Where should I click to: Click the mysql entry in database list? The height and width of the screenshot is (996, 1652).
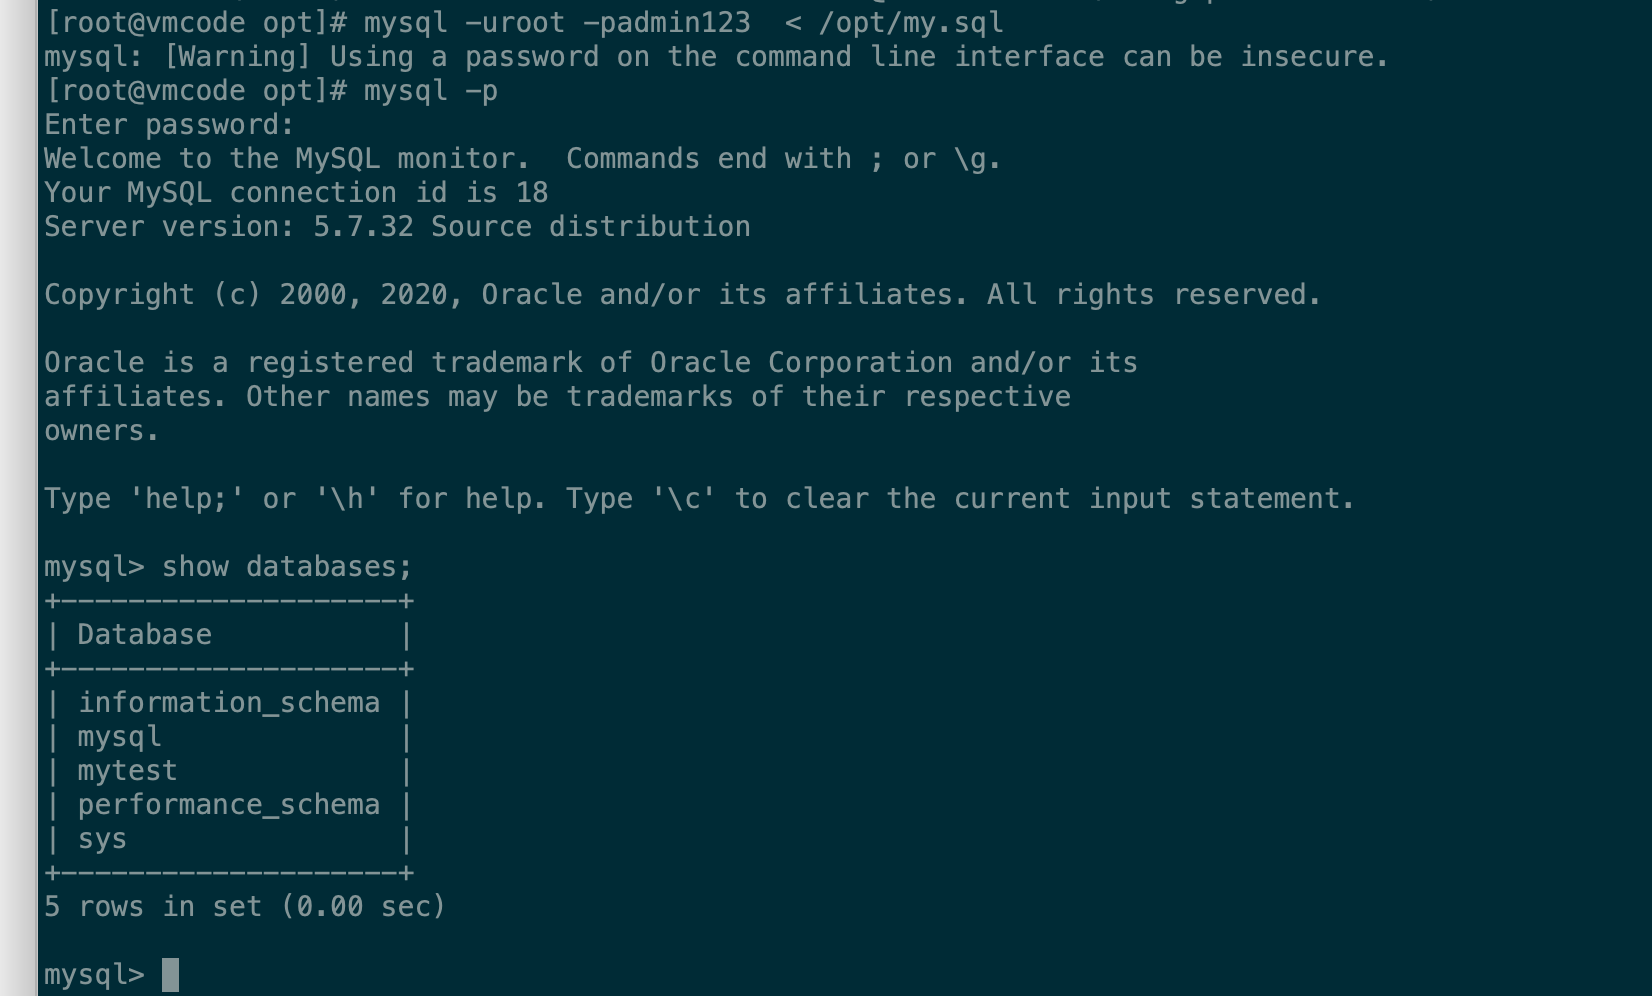tap(119, 737)
